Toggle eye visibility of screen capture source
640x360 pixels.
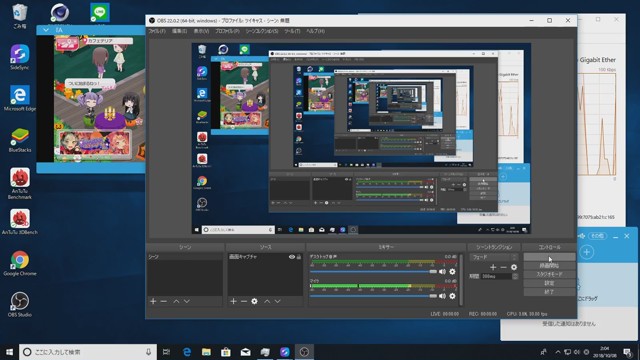click(x=291, y=257)
